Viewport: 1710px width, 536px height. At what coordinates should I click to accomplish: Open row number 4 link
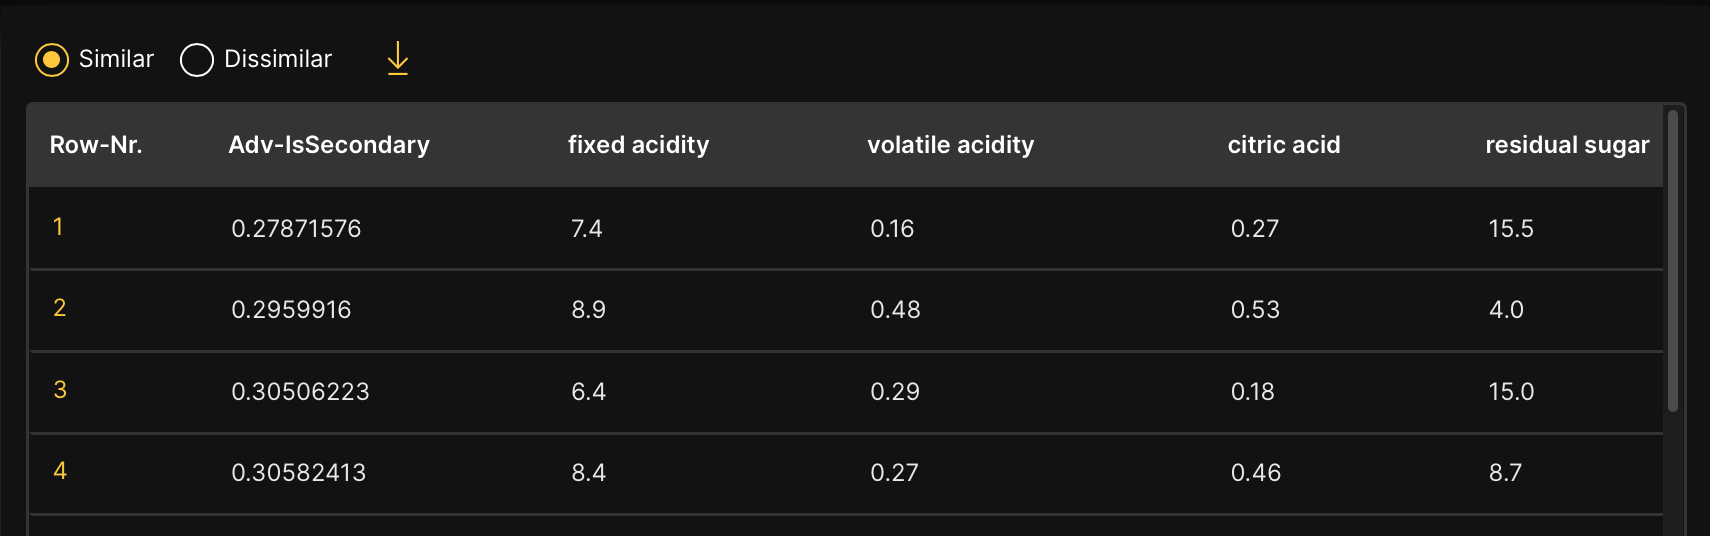[60, 471]
